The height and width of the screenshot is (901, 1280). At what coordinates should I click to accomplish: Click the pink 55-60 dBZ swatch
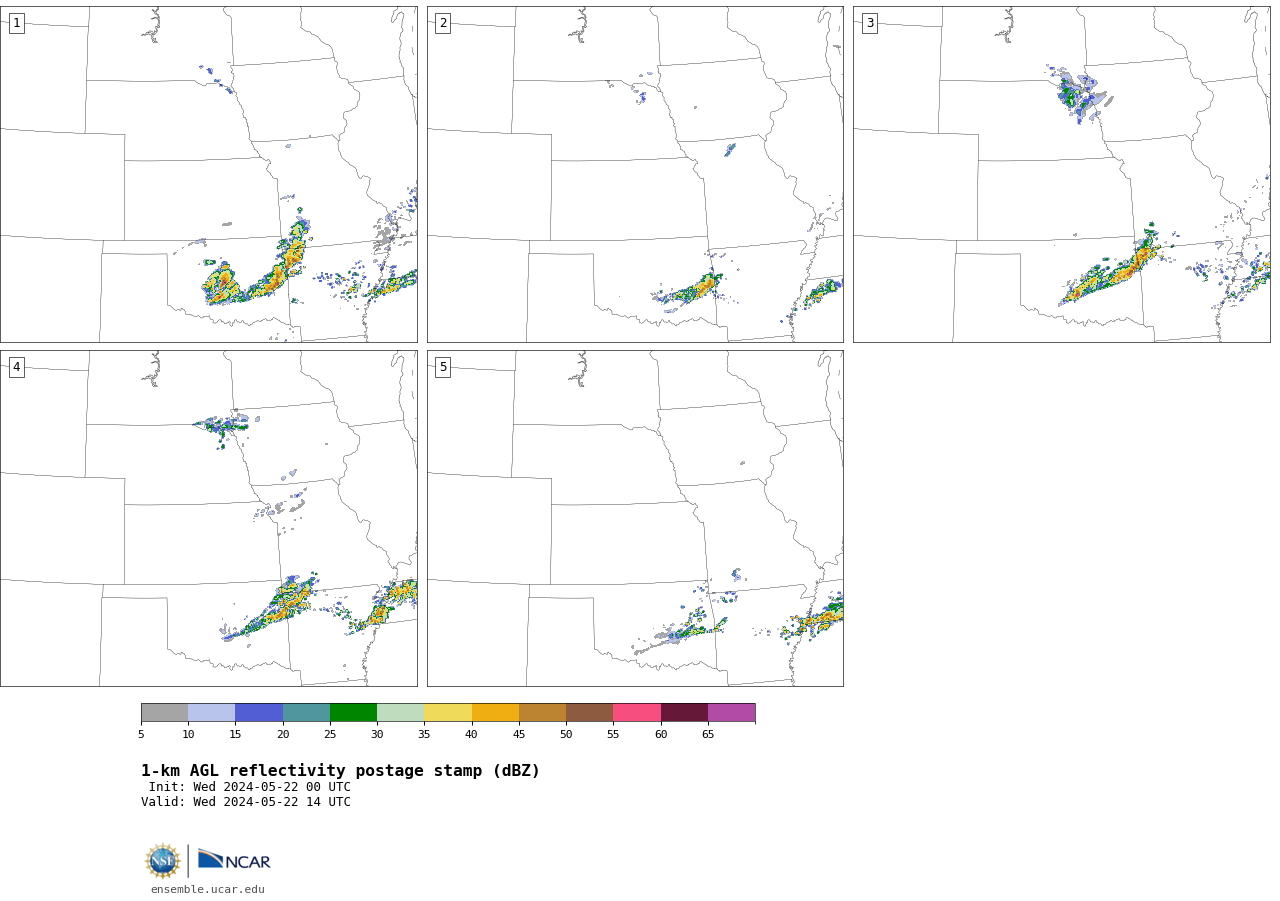637,712
